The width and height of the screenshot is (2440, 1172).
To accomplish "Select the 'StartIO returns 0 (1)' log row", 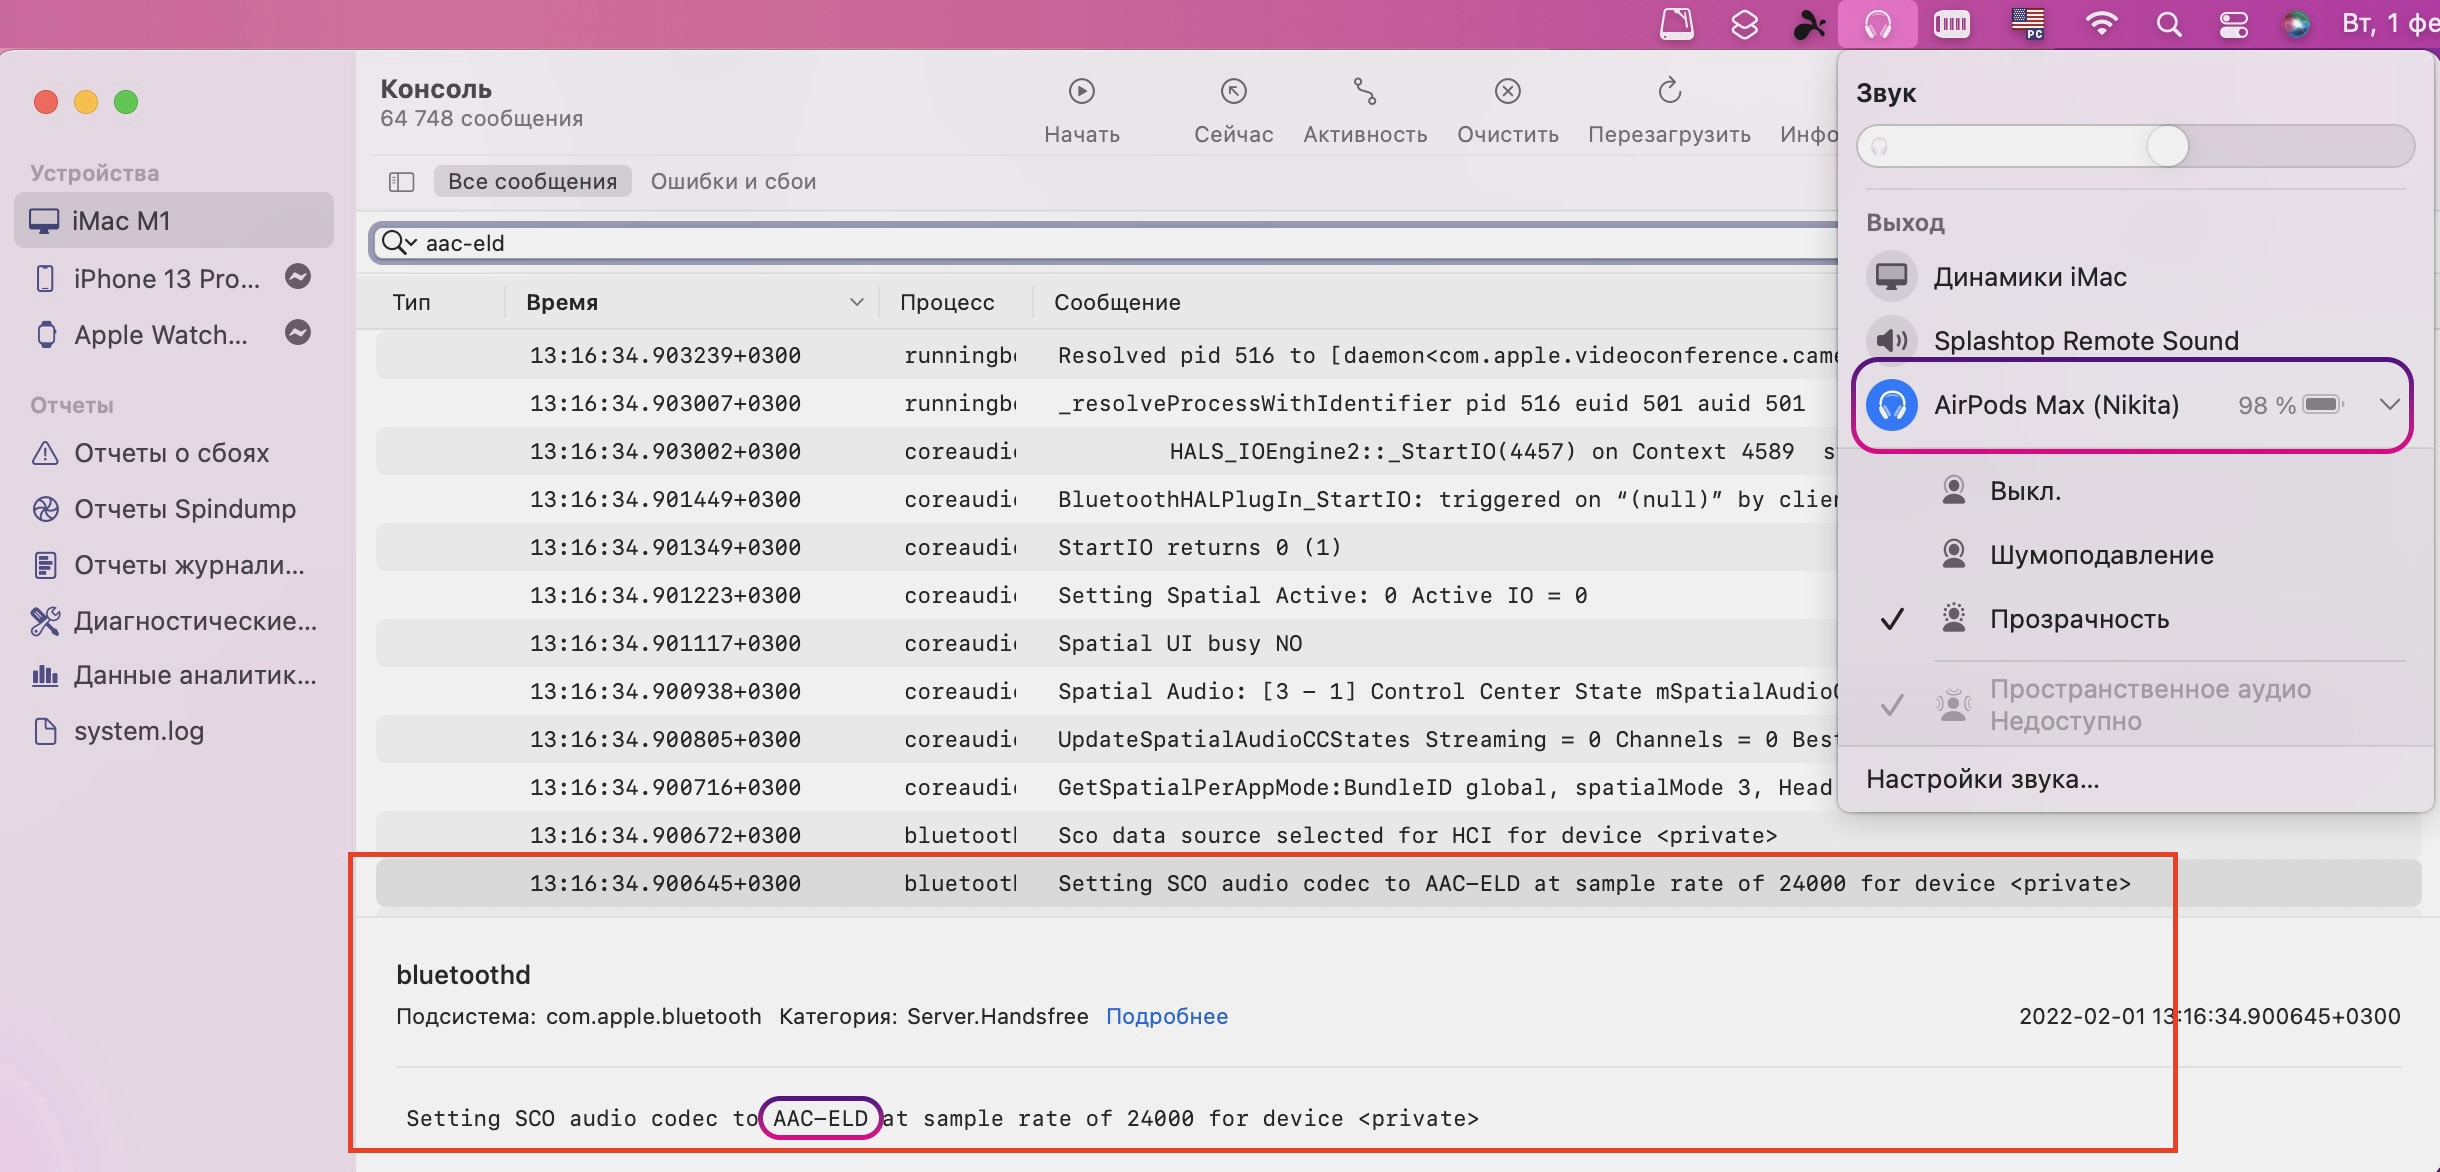I will [x=1106, y=547].
